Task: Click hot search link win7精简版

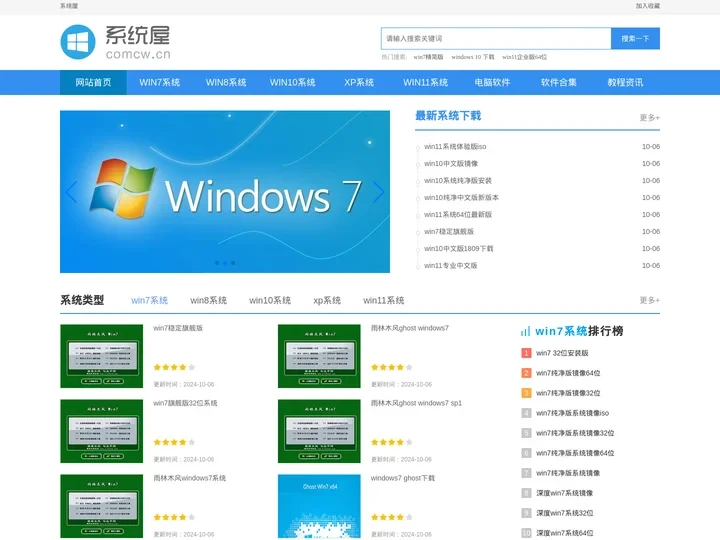Action: coord(428,57)
